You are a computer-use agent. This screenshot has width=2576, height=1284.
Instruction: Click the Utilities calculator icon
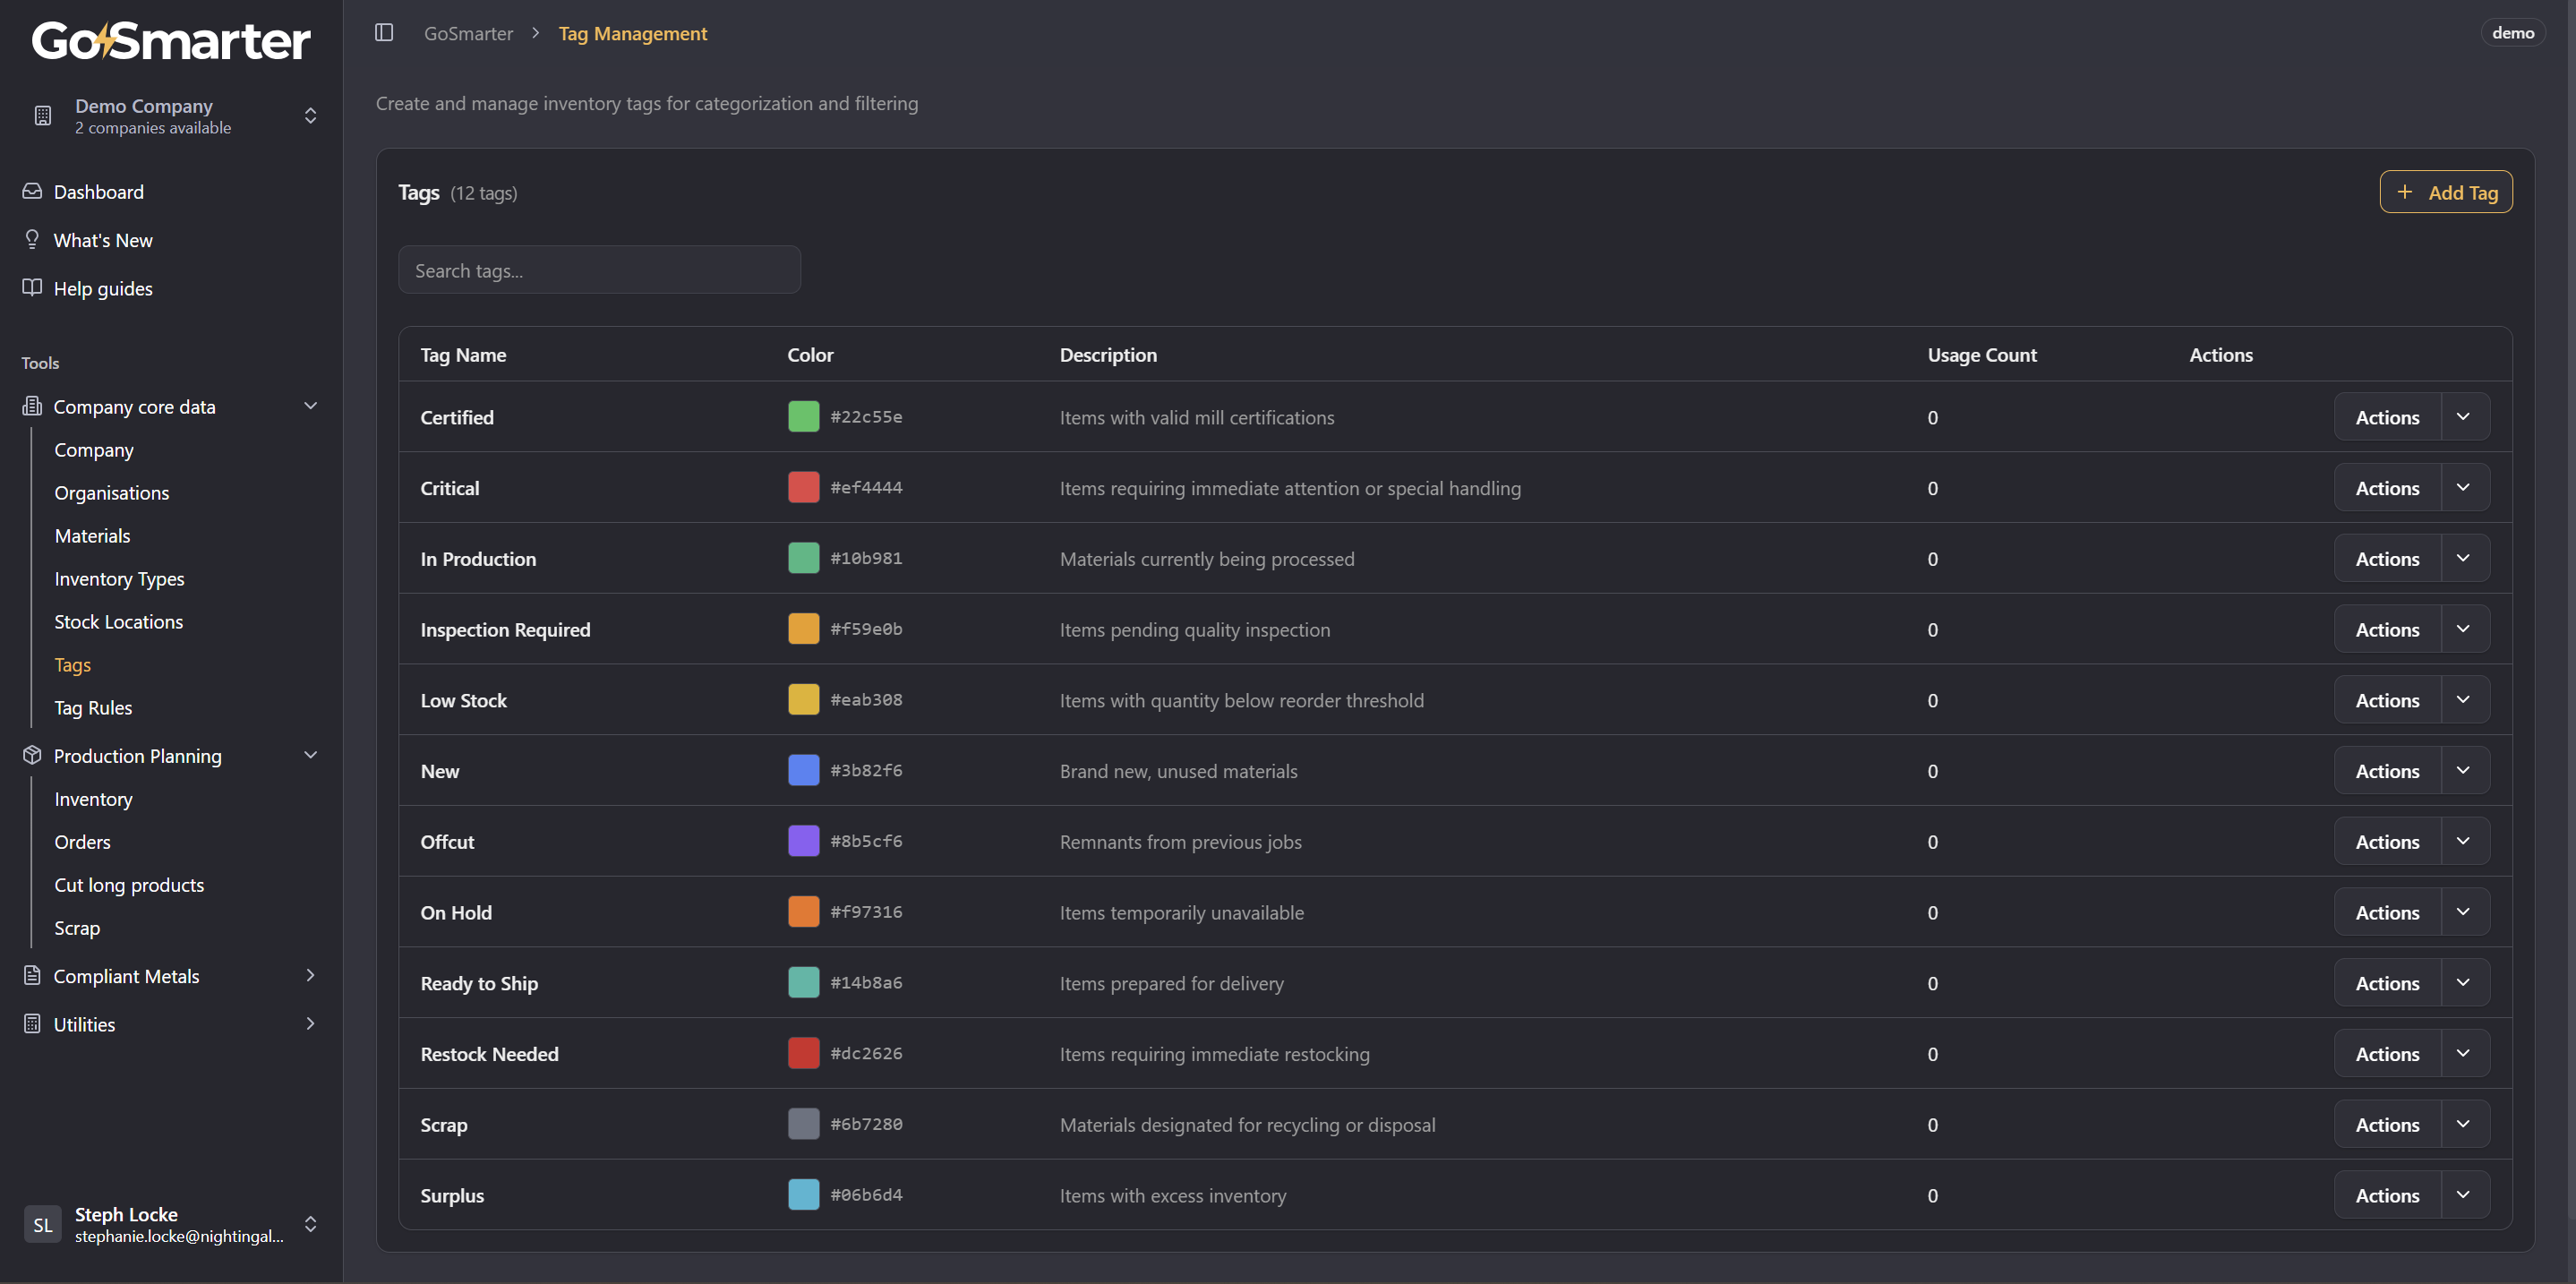pyautogui.click(x=32, y=1023)
